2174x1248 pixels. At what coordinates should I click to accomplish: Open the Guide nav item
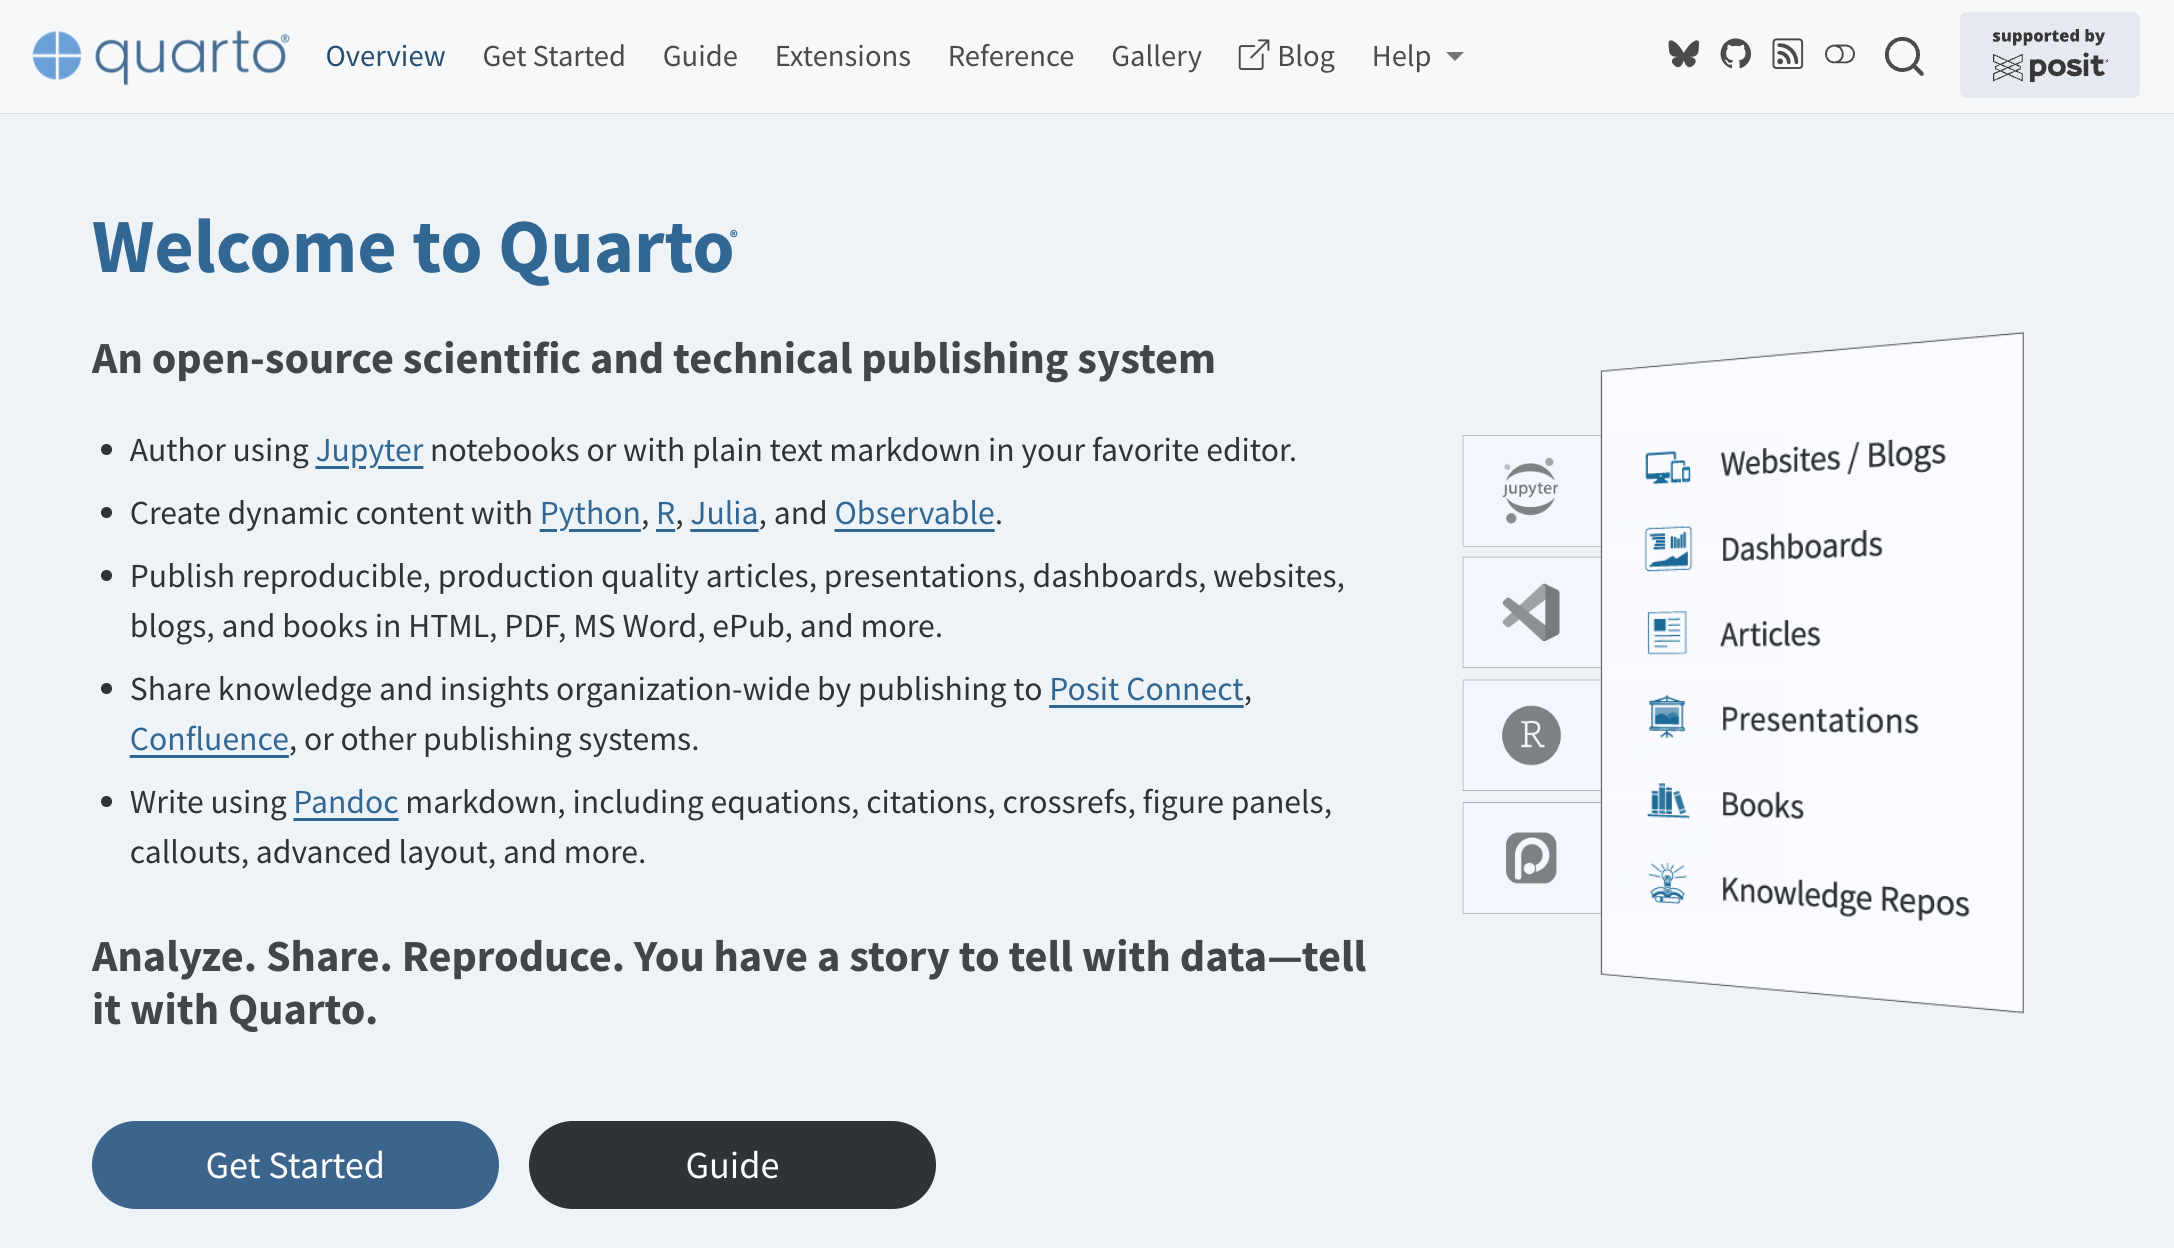[x=700, y=56]
